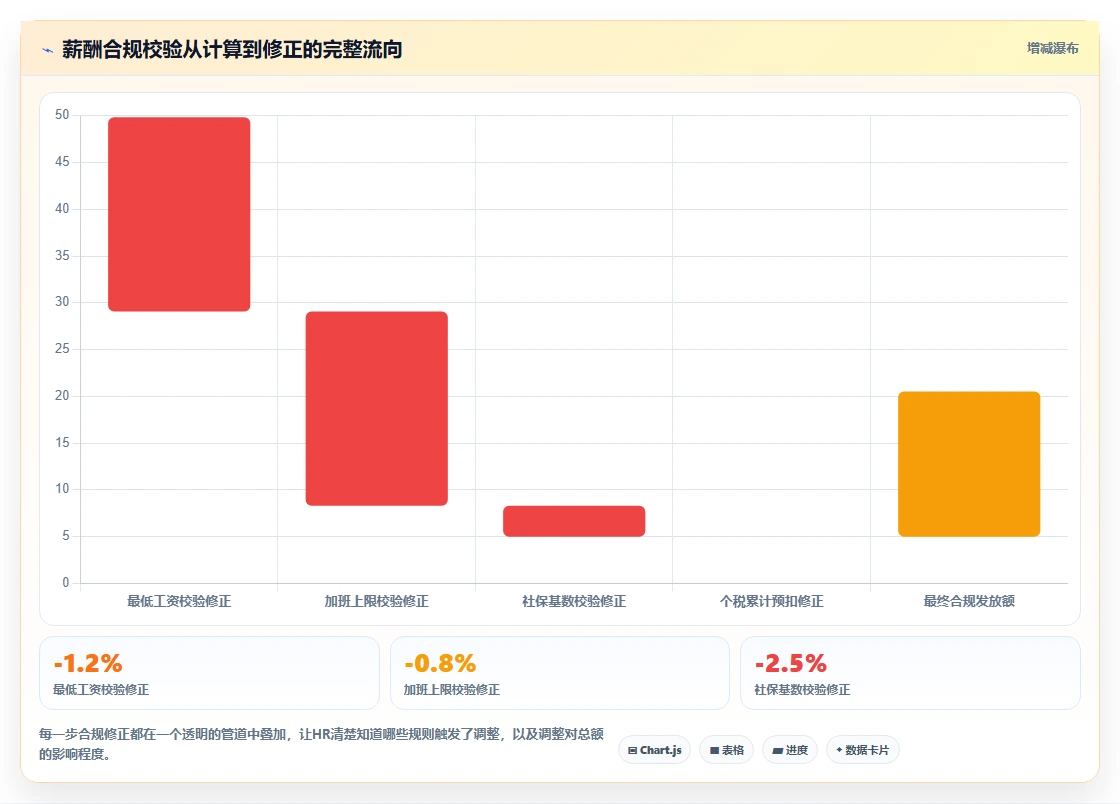1120x804 pixels.
Task: Click x-axis label 个税累计预扣修正
Action: [x=771, y=601]
